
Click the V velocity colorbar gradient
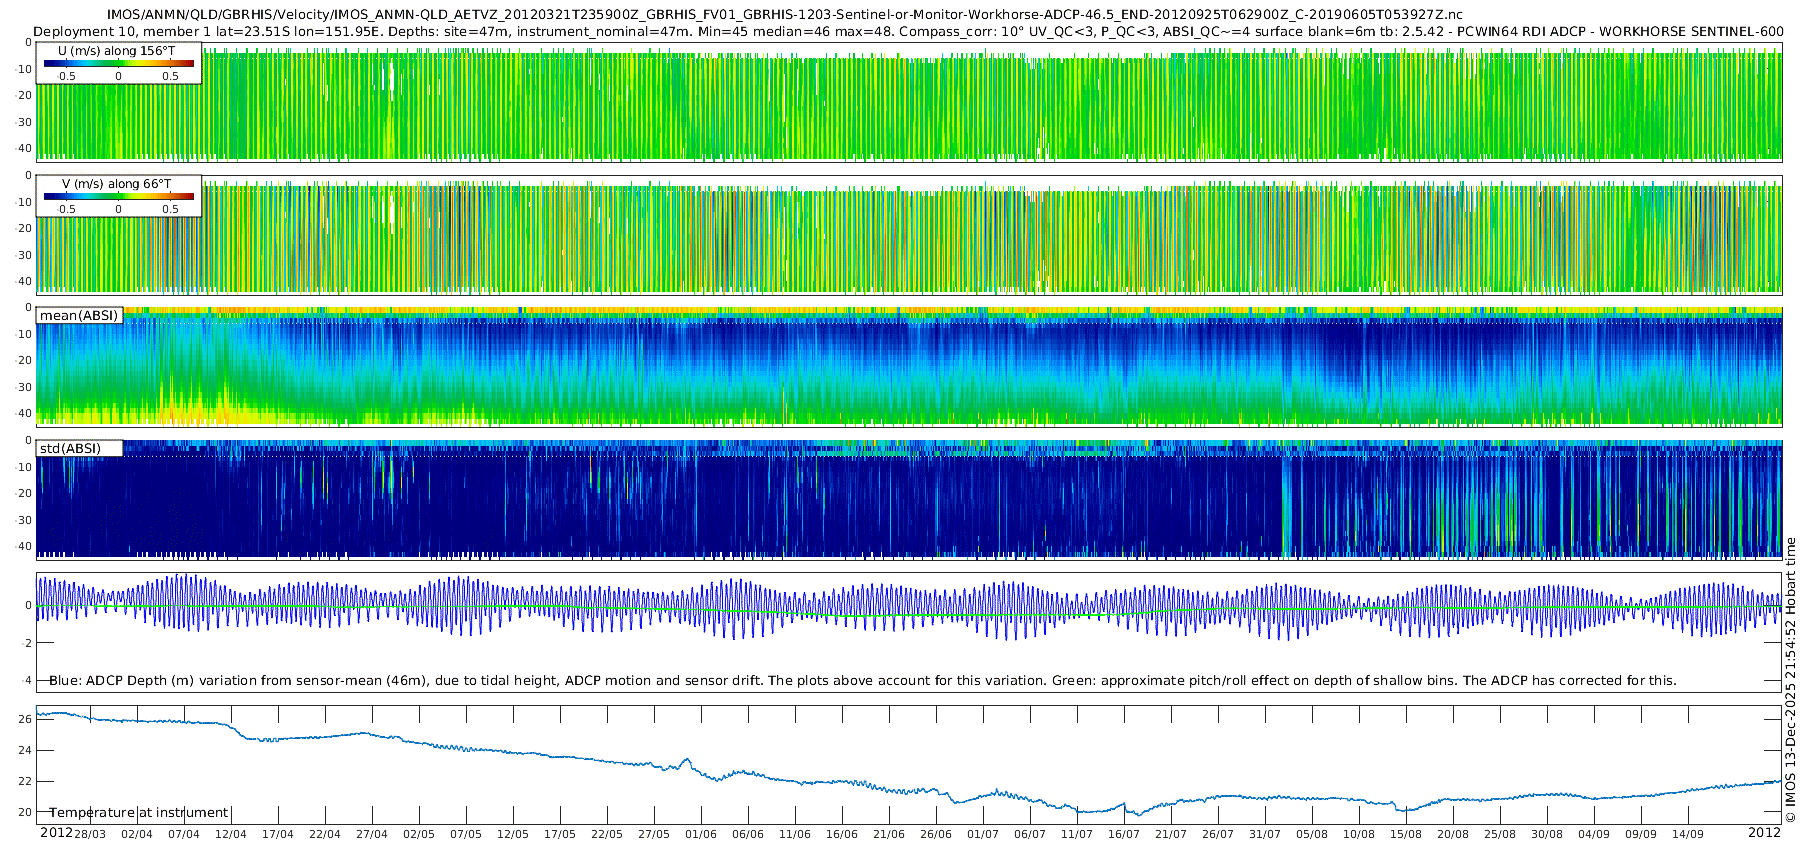point(119,197)
